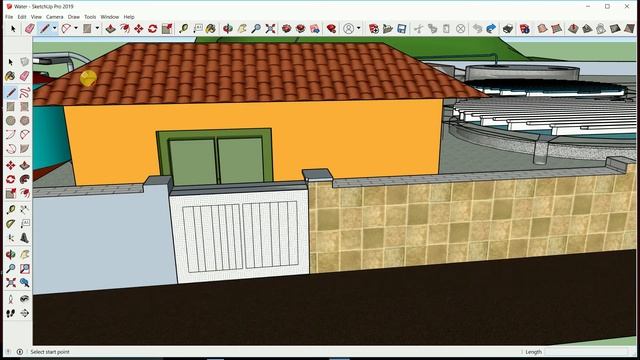This screenshot has height=360, width=640.
Task: Select the Dimensions tool
Action: pos(24,210)
